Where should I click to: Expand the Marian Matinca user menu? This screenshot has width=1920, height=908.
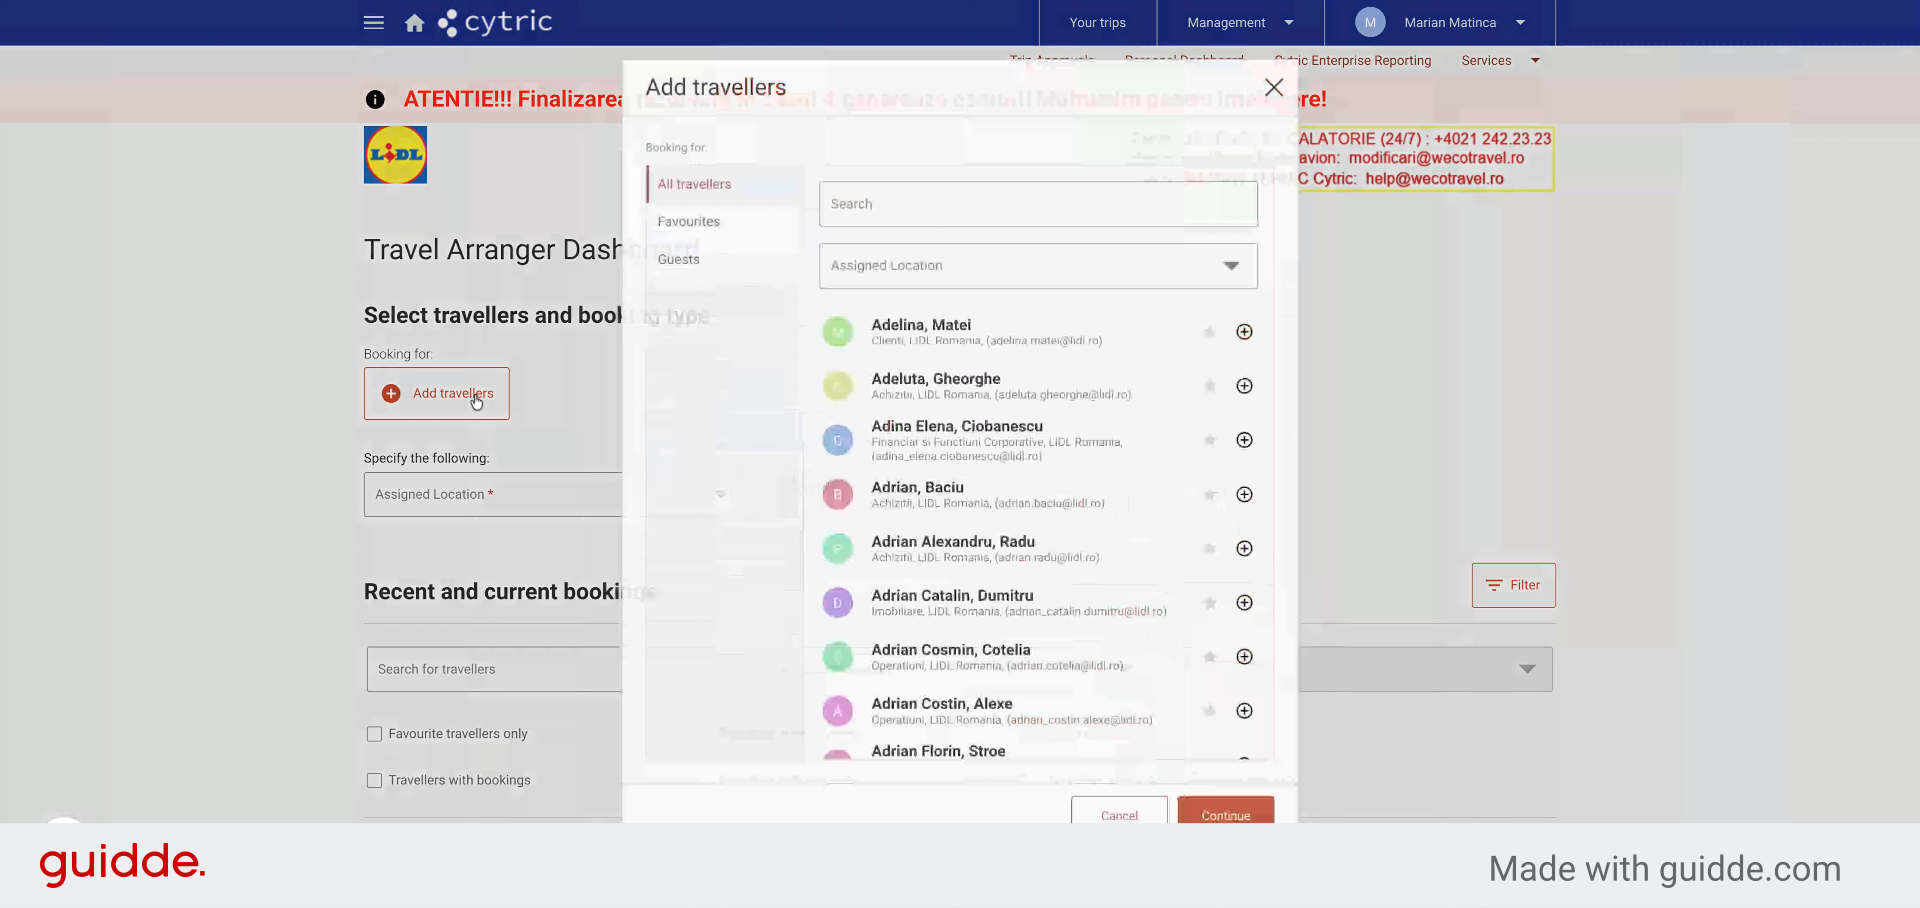tap(1440, 22)
